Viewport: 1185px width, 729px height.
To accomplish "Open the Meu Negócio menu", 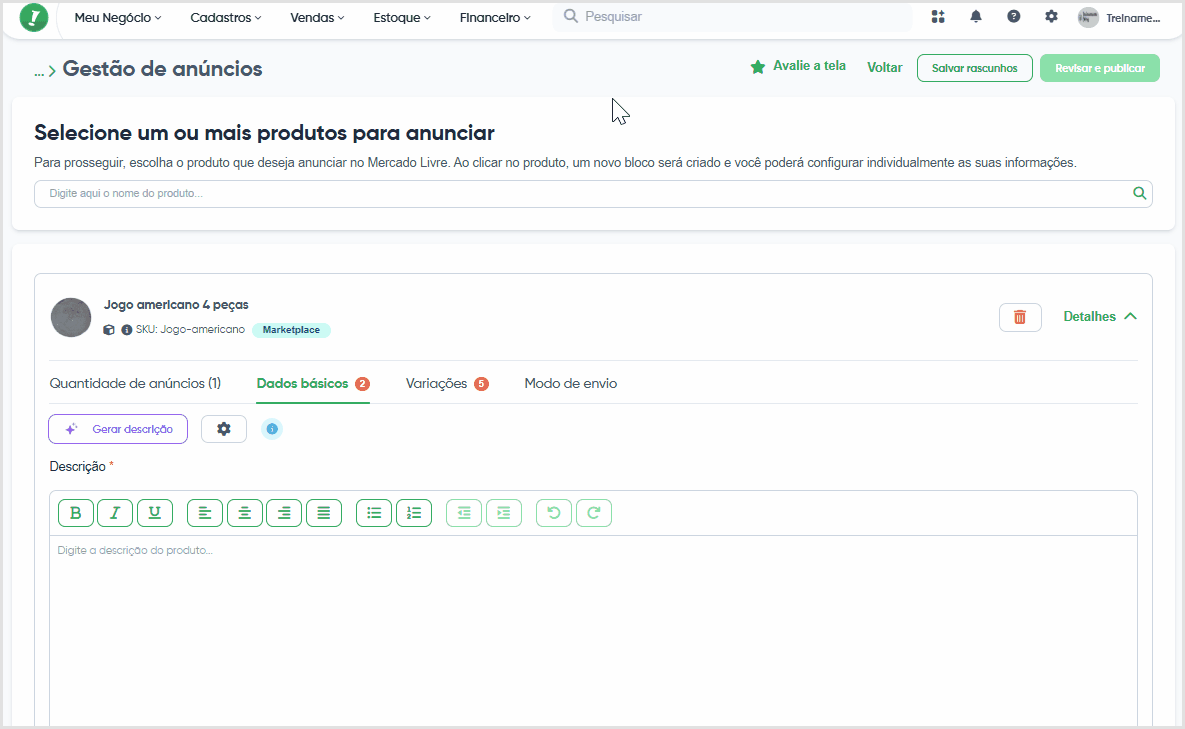I will click(118, 17).
